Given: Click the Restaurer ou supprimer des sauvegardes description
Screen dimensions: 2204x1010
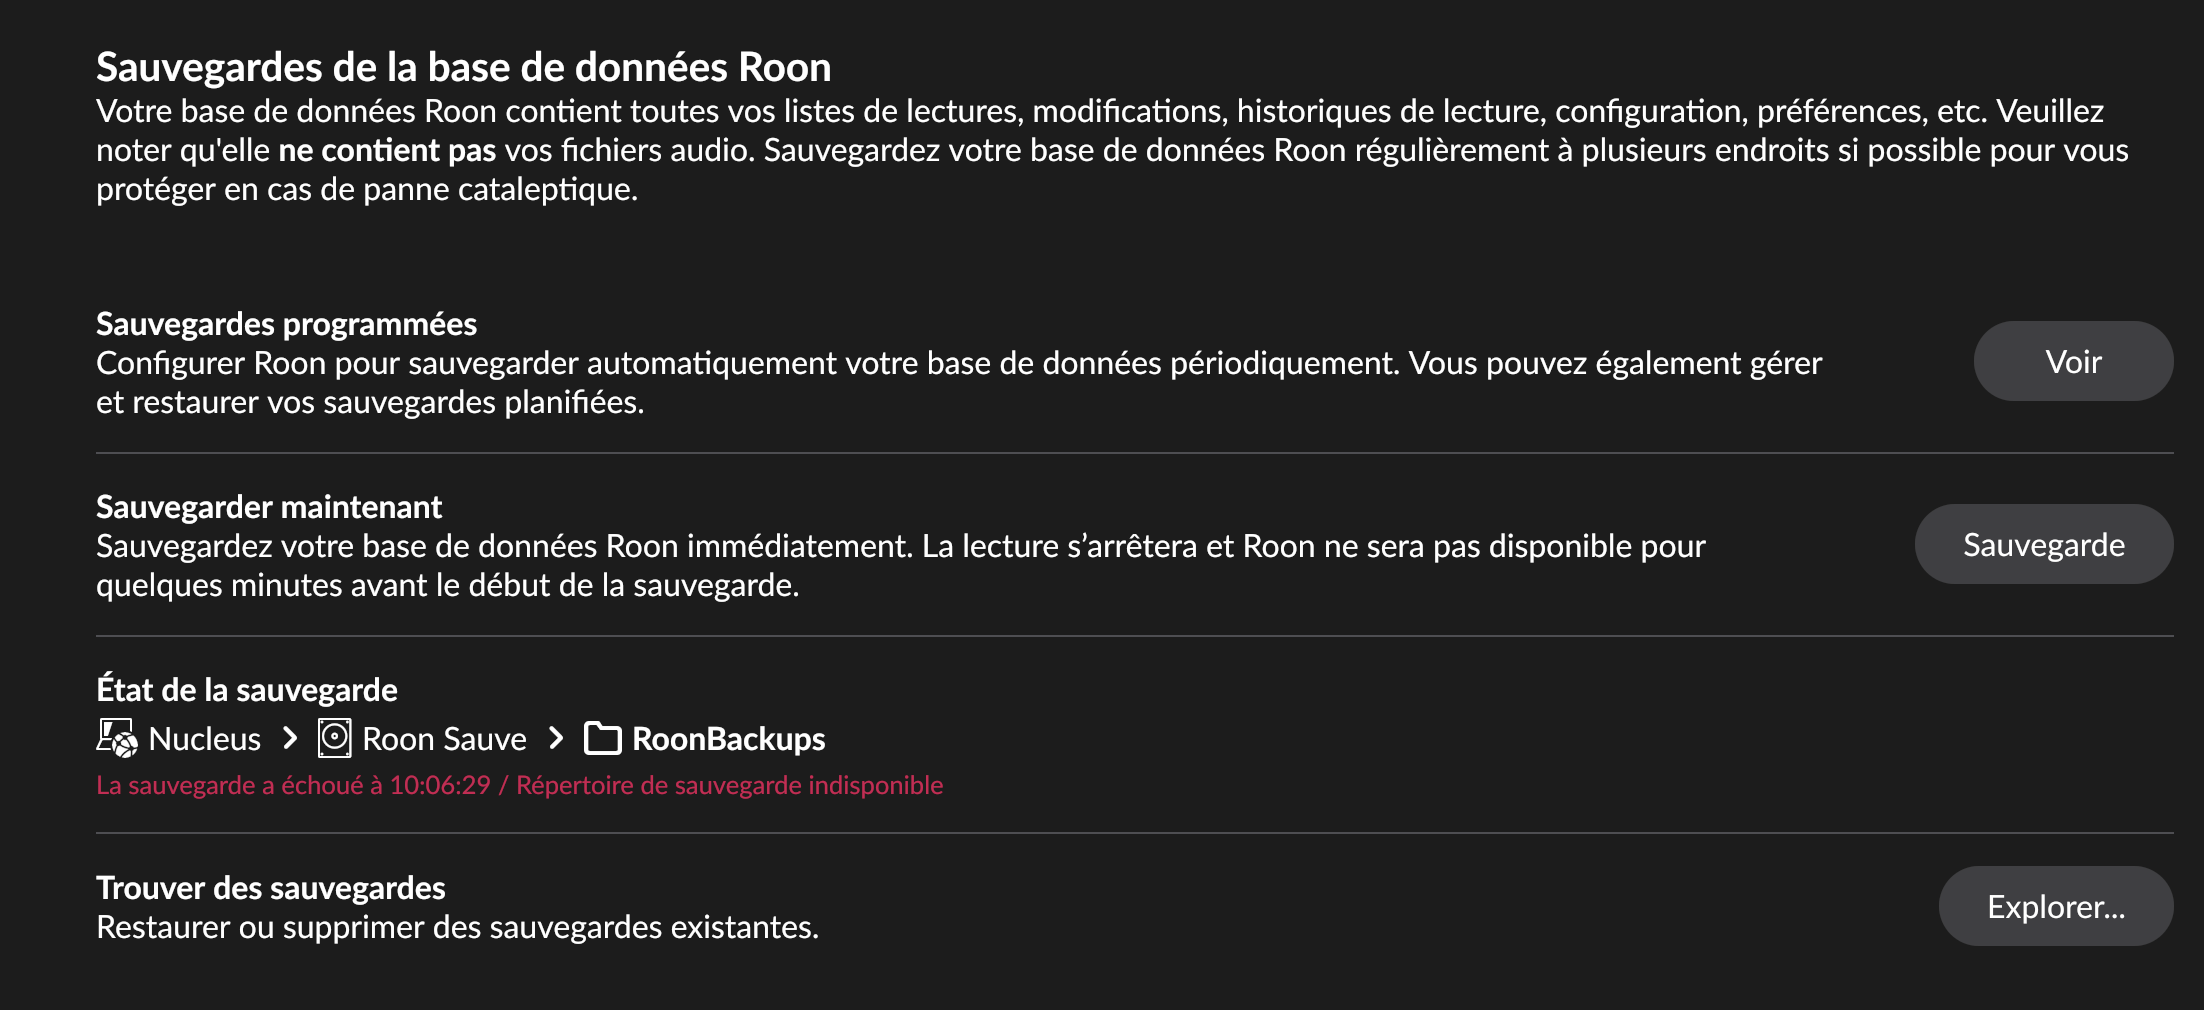Looking at the screenshot, I should (457, 927).
